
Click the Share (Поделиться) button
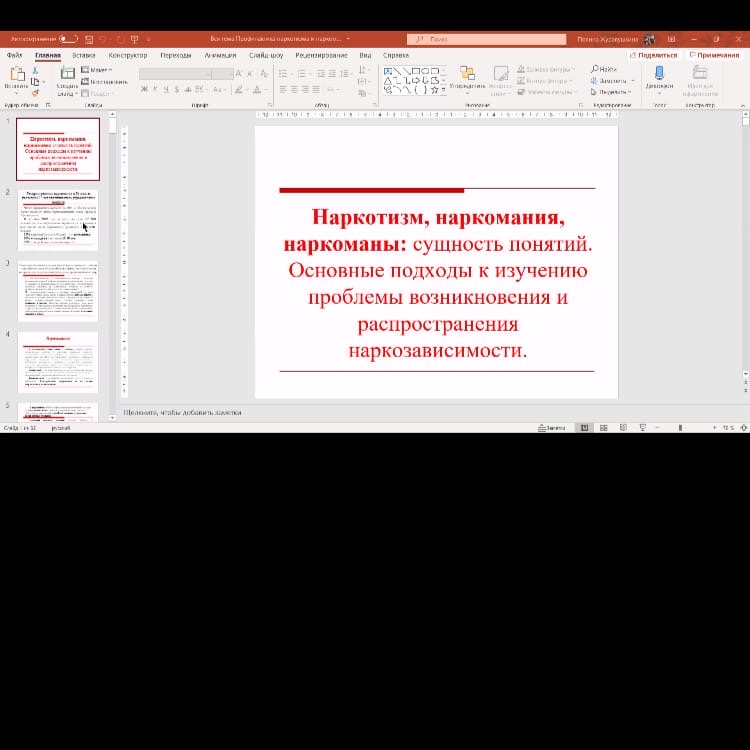tap(652, 55)
